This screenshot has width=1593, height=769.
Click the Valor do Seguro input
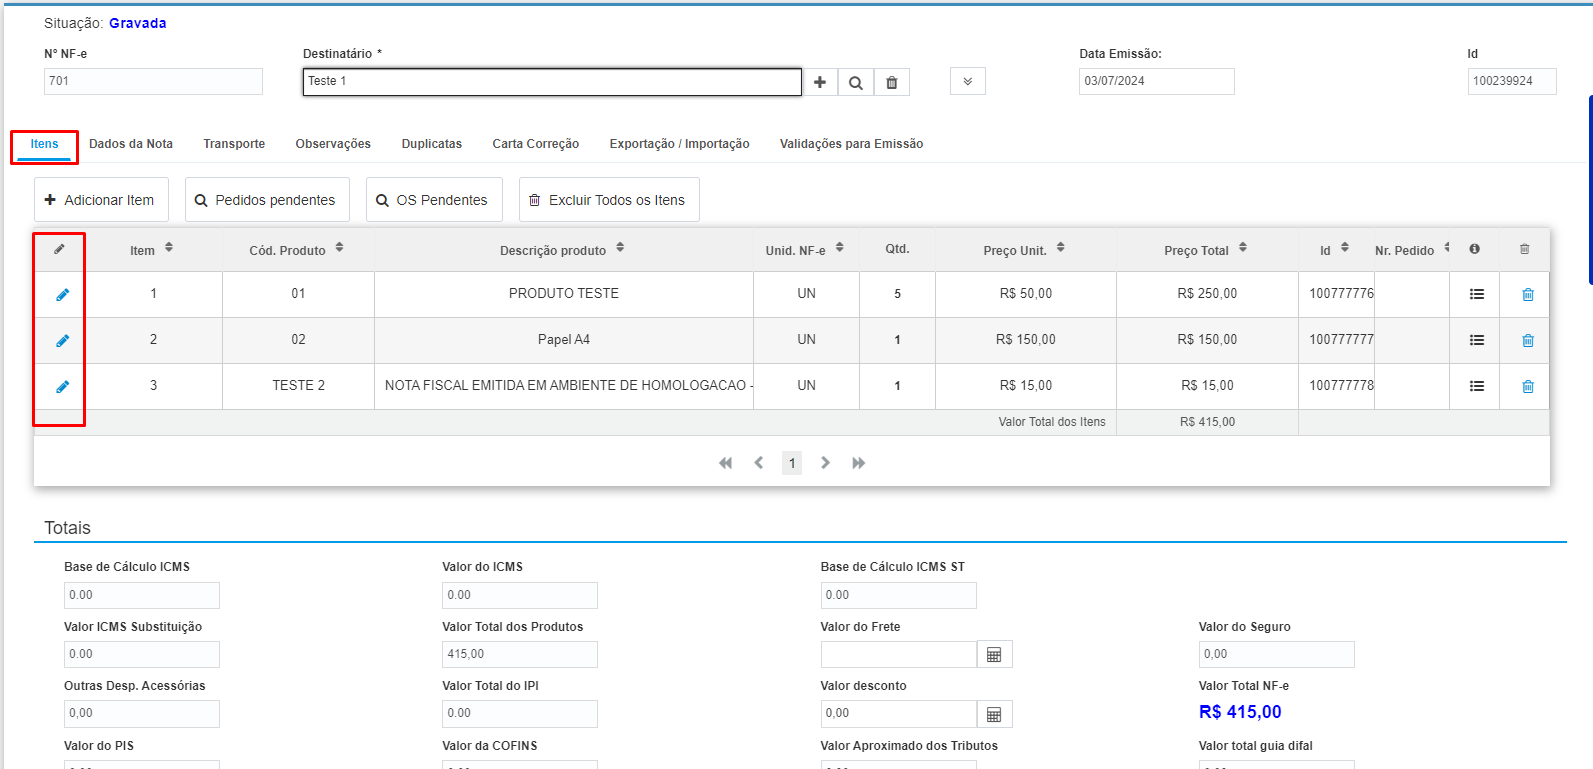[1277, 654]
